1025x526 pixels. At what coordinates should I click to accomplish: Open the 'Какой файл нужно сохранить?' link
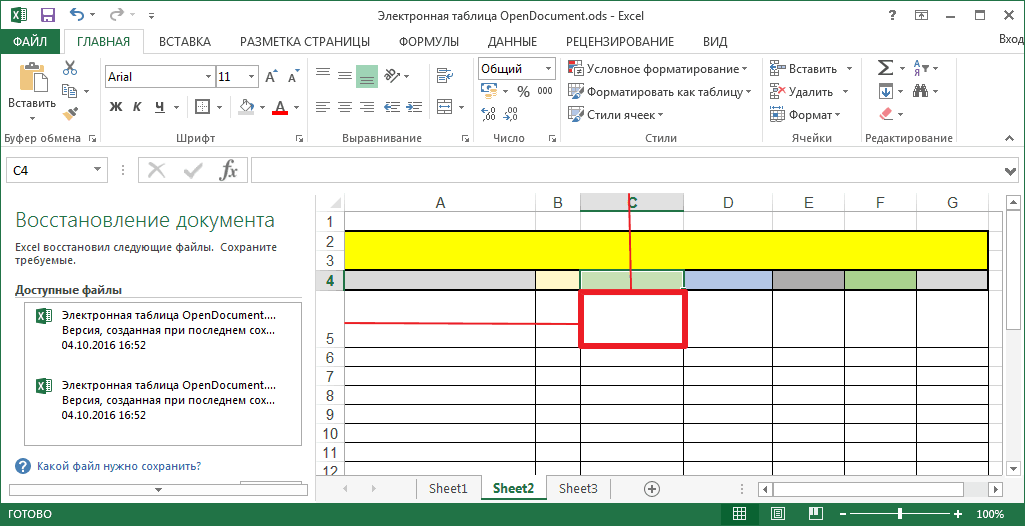coord(118,466)
